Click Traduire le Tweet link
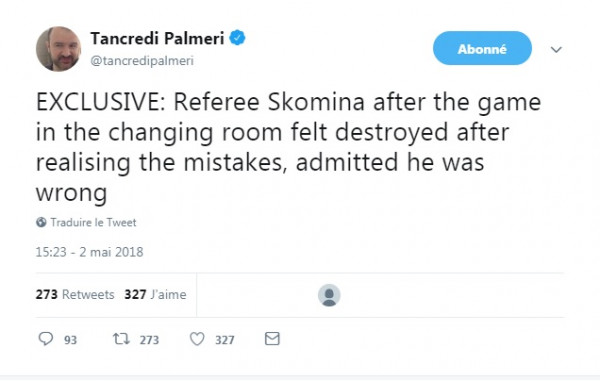The height and width of the screenshot is (381, 600). pyautogui.click(x=93, y=222)
